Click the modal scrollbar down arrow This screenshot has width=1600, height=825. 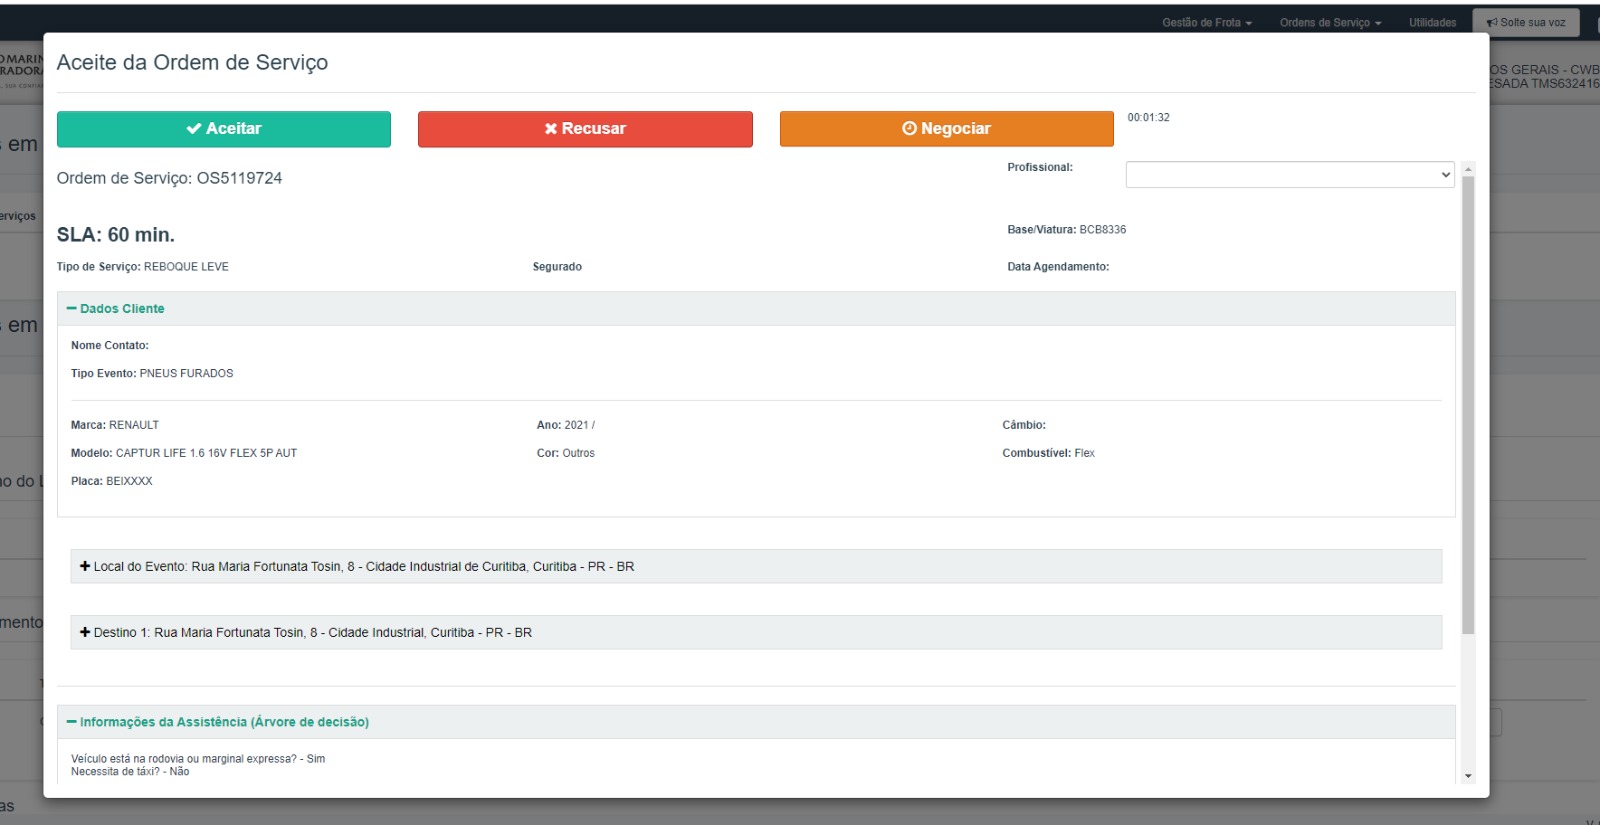tap(1468, 776)
